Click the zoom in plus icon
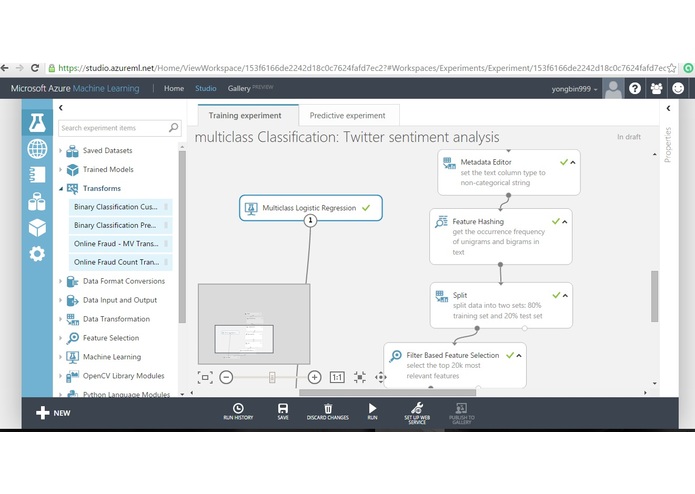The image size is (695, 494). (314, 377)
